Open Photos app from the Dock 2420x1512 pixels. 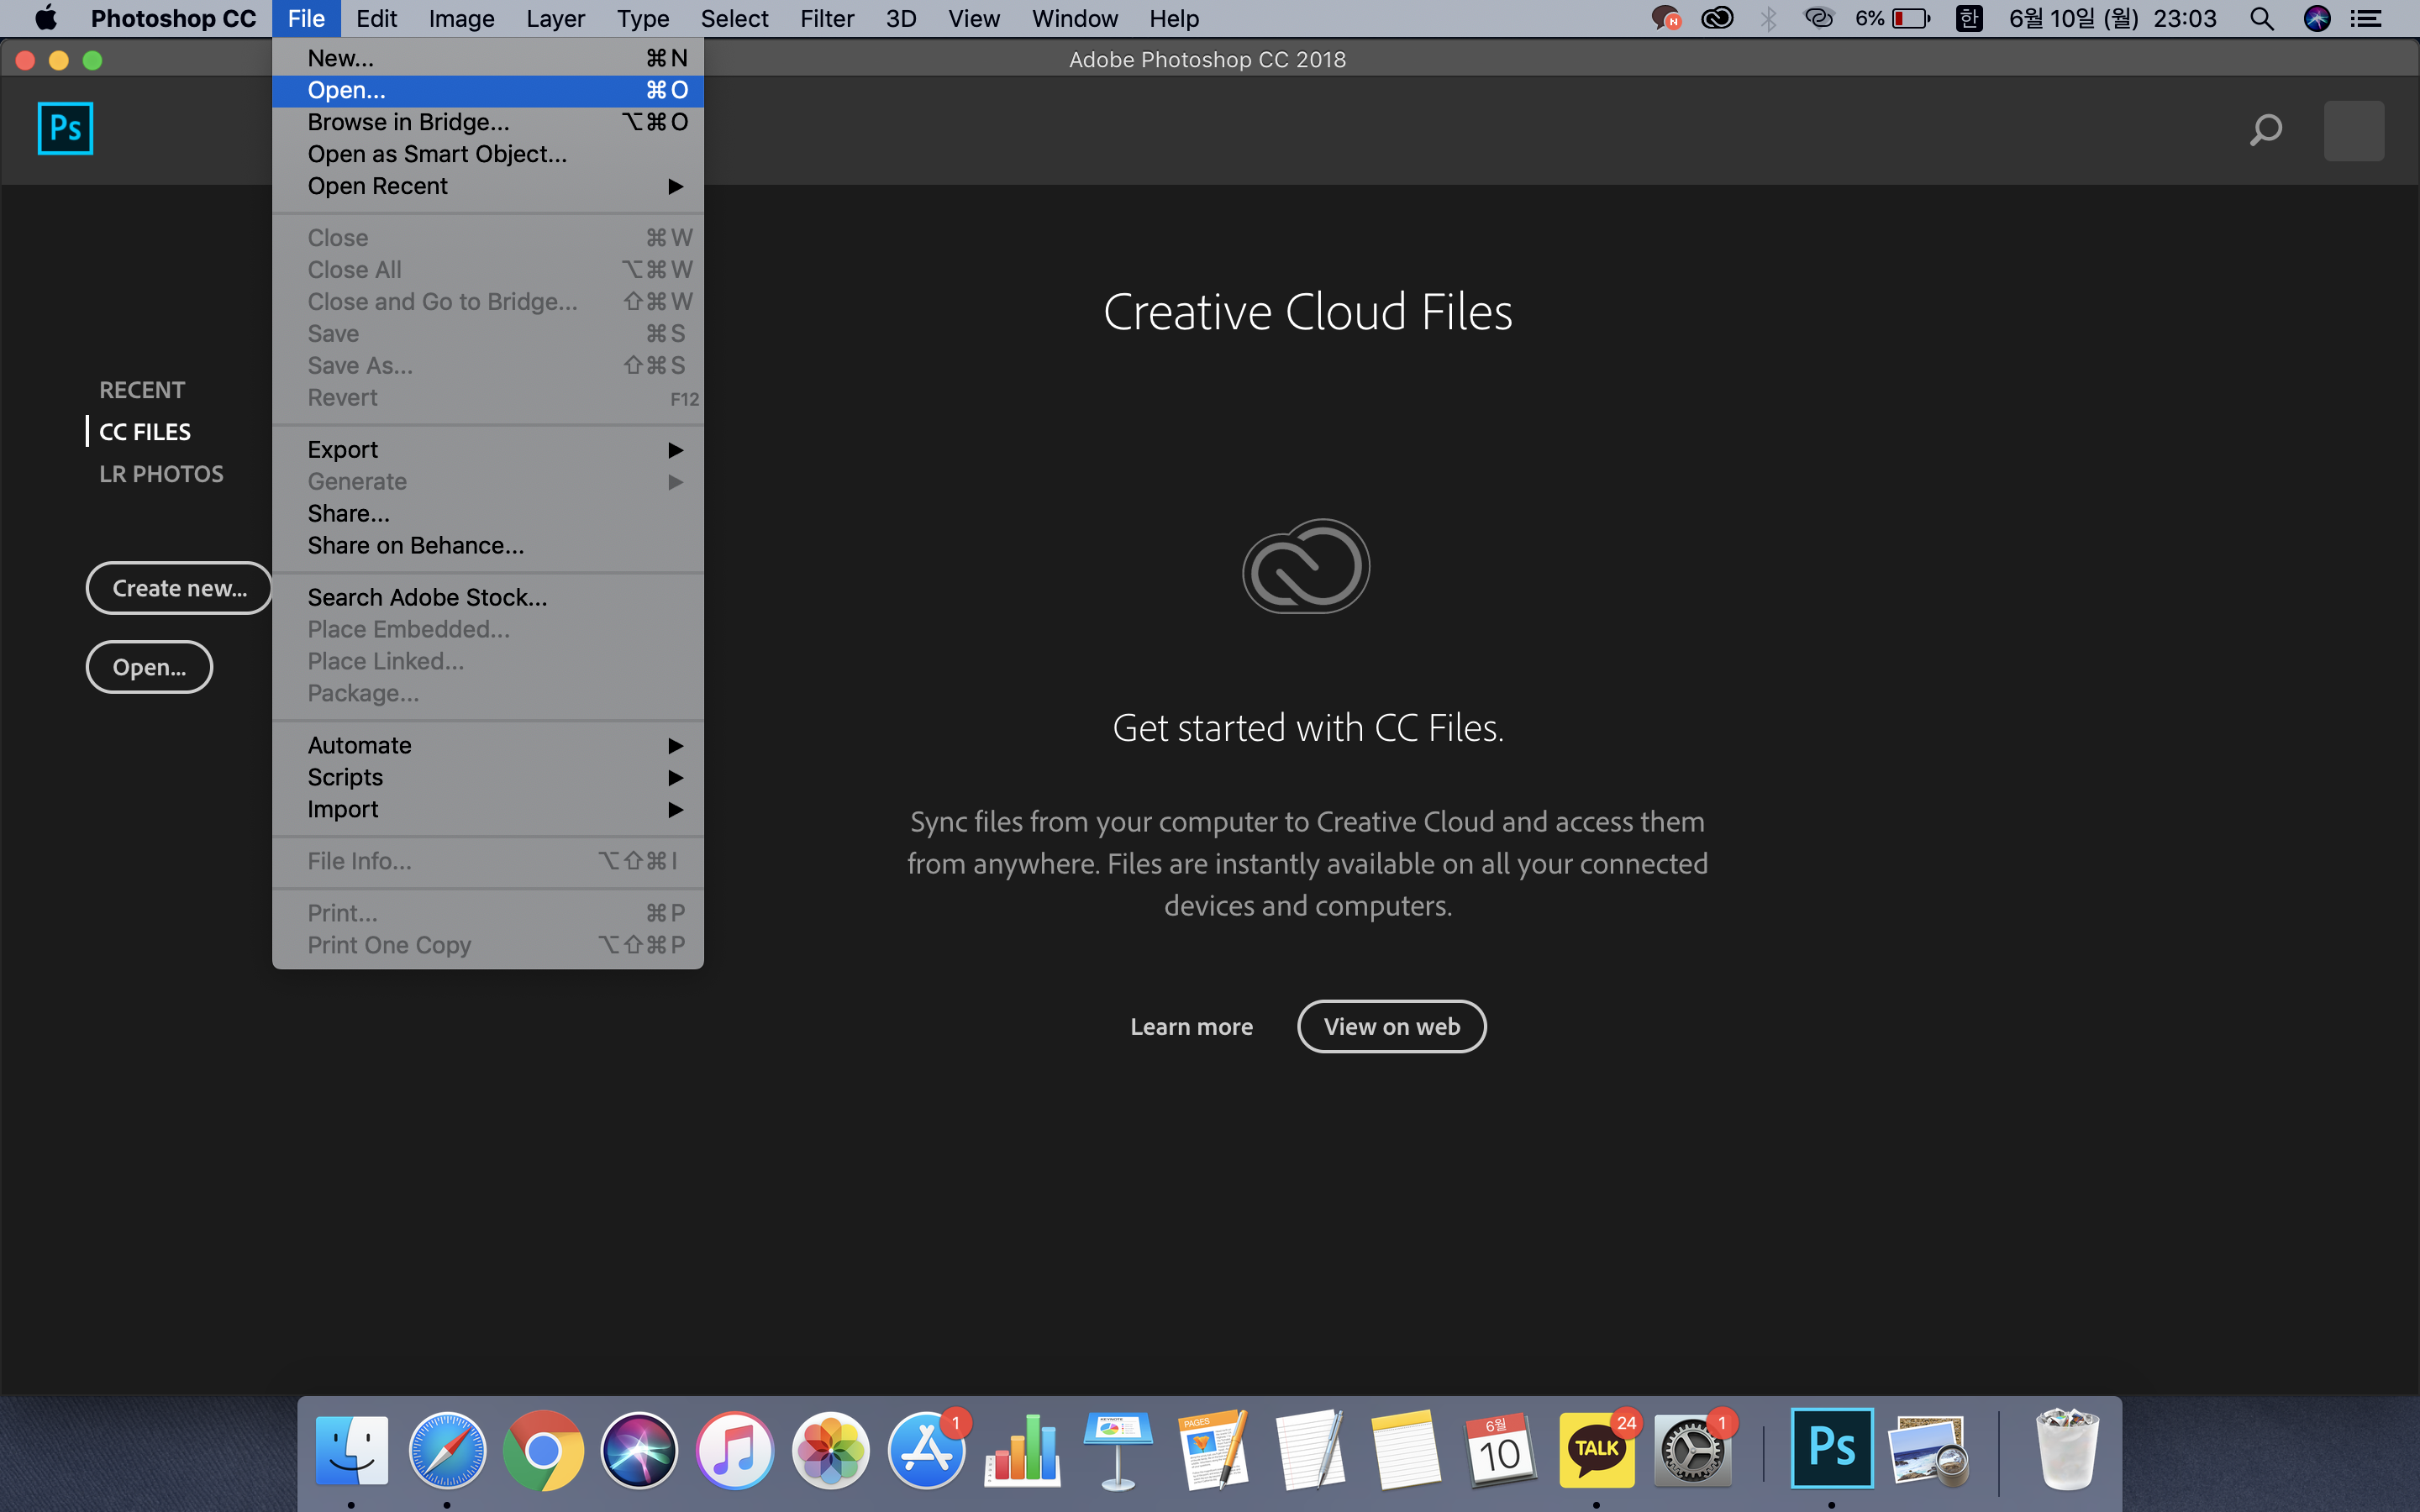831,1449
